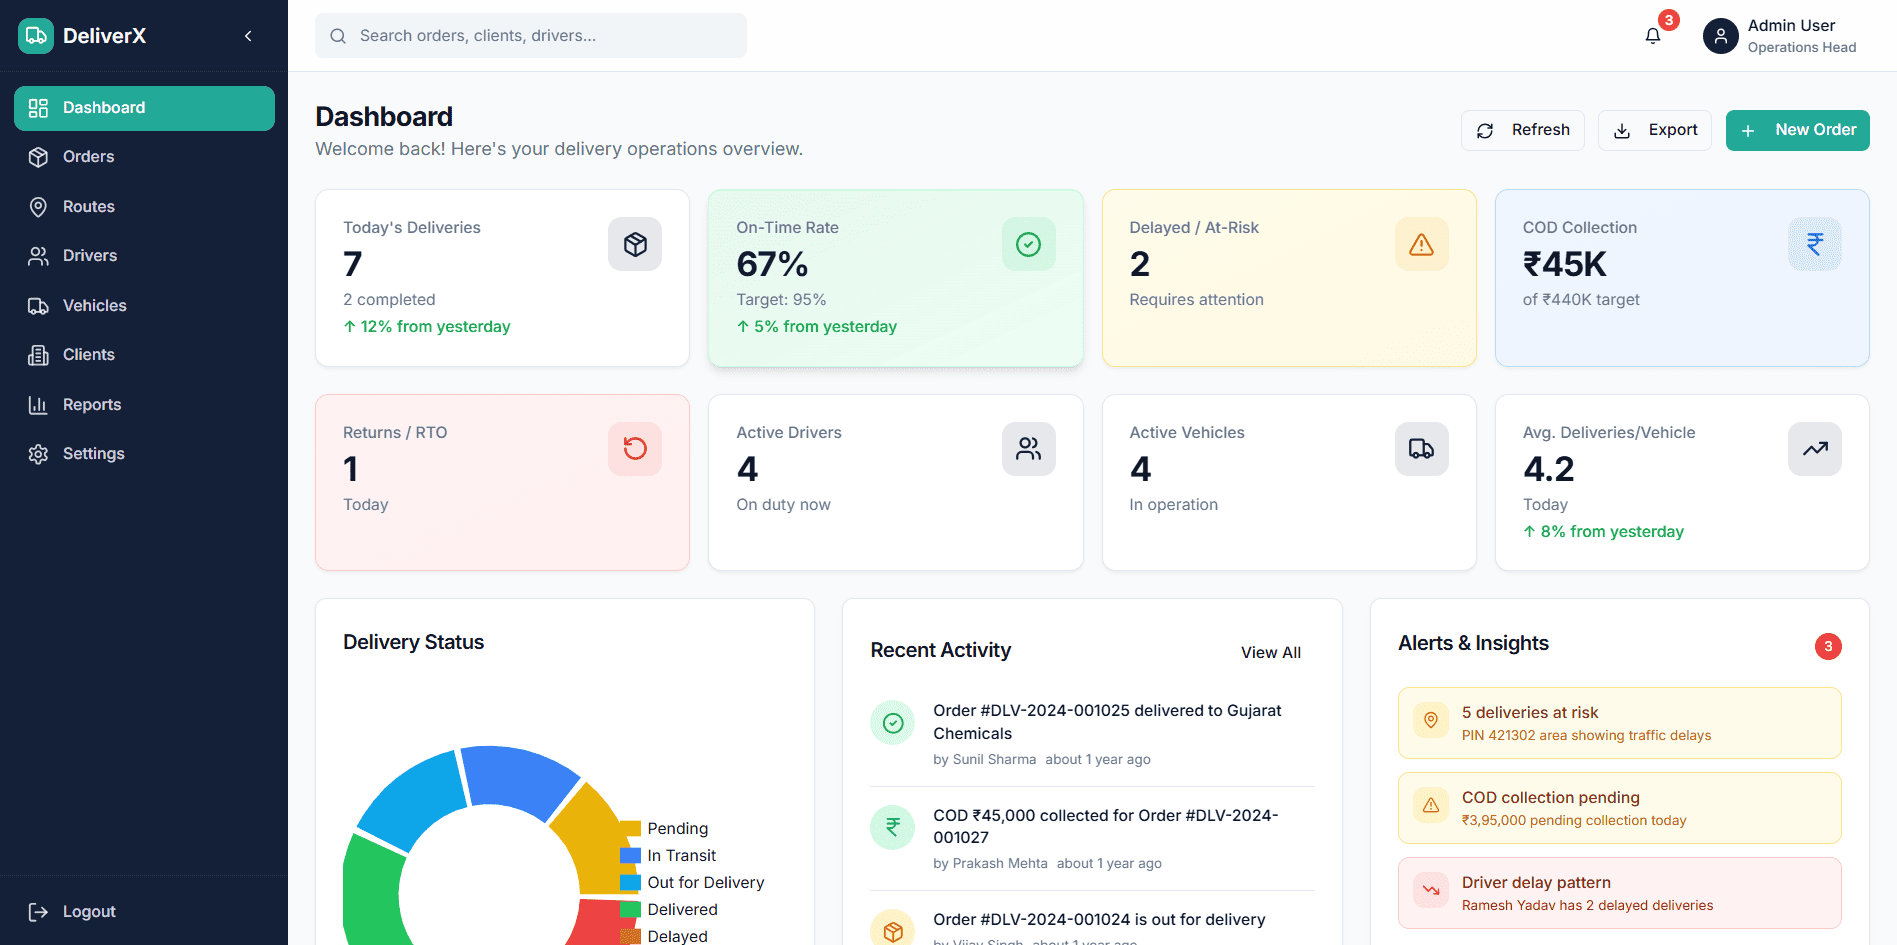Click the rupee icon on COD Collection card

click(1814, 243)
